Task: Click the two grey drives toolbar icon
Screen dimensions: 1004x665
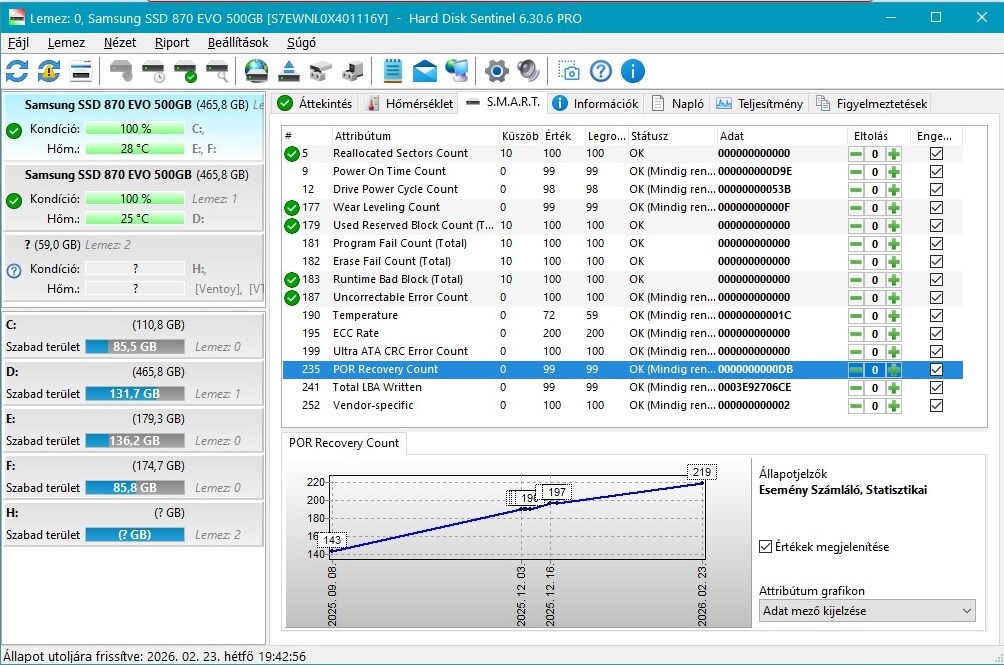Action: tap(321, 71)
